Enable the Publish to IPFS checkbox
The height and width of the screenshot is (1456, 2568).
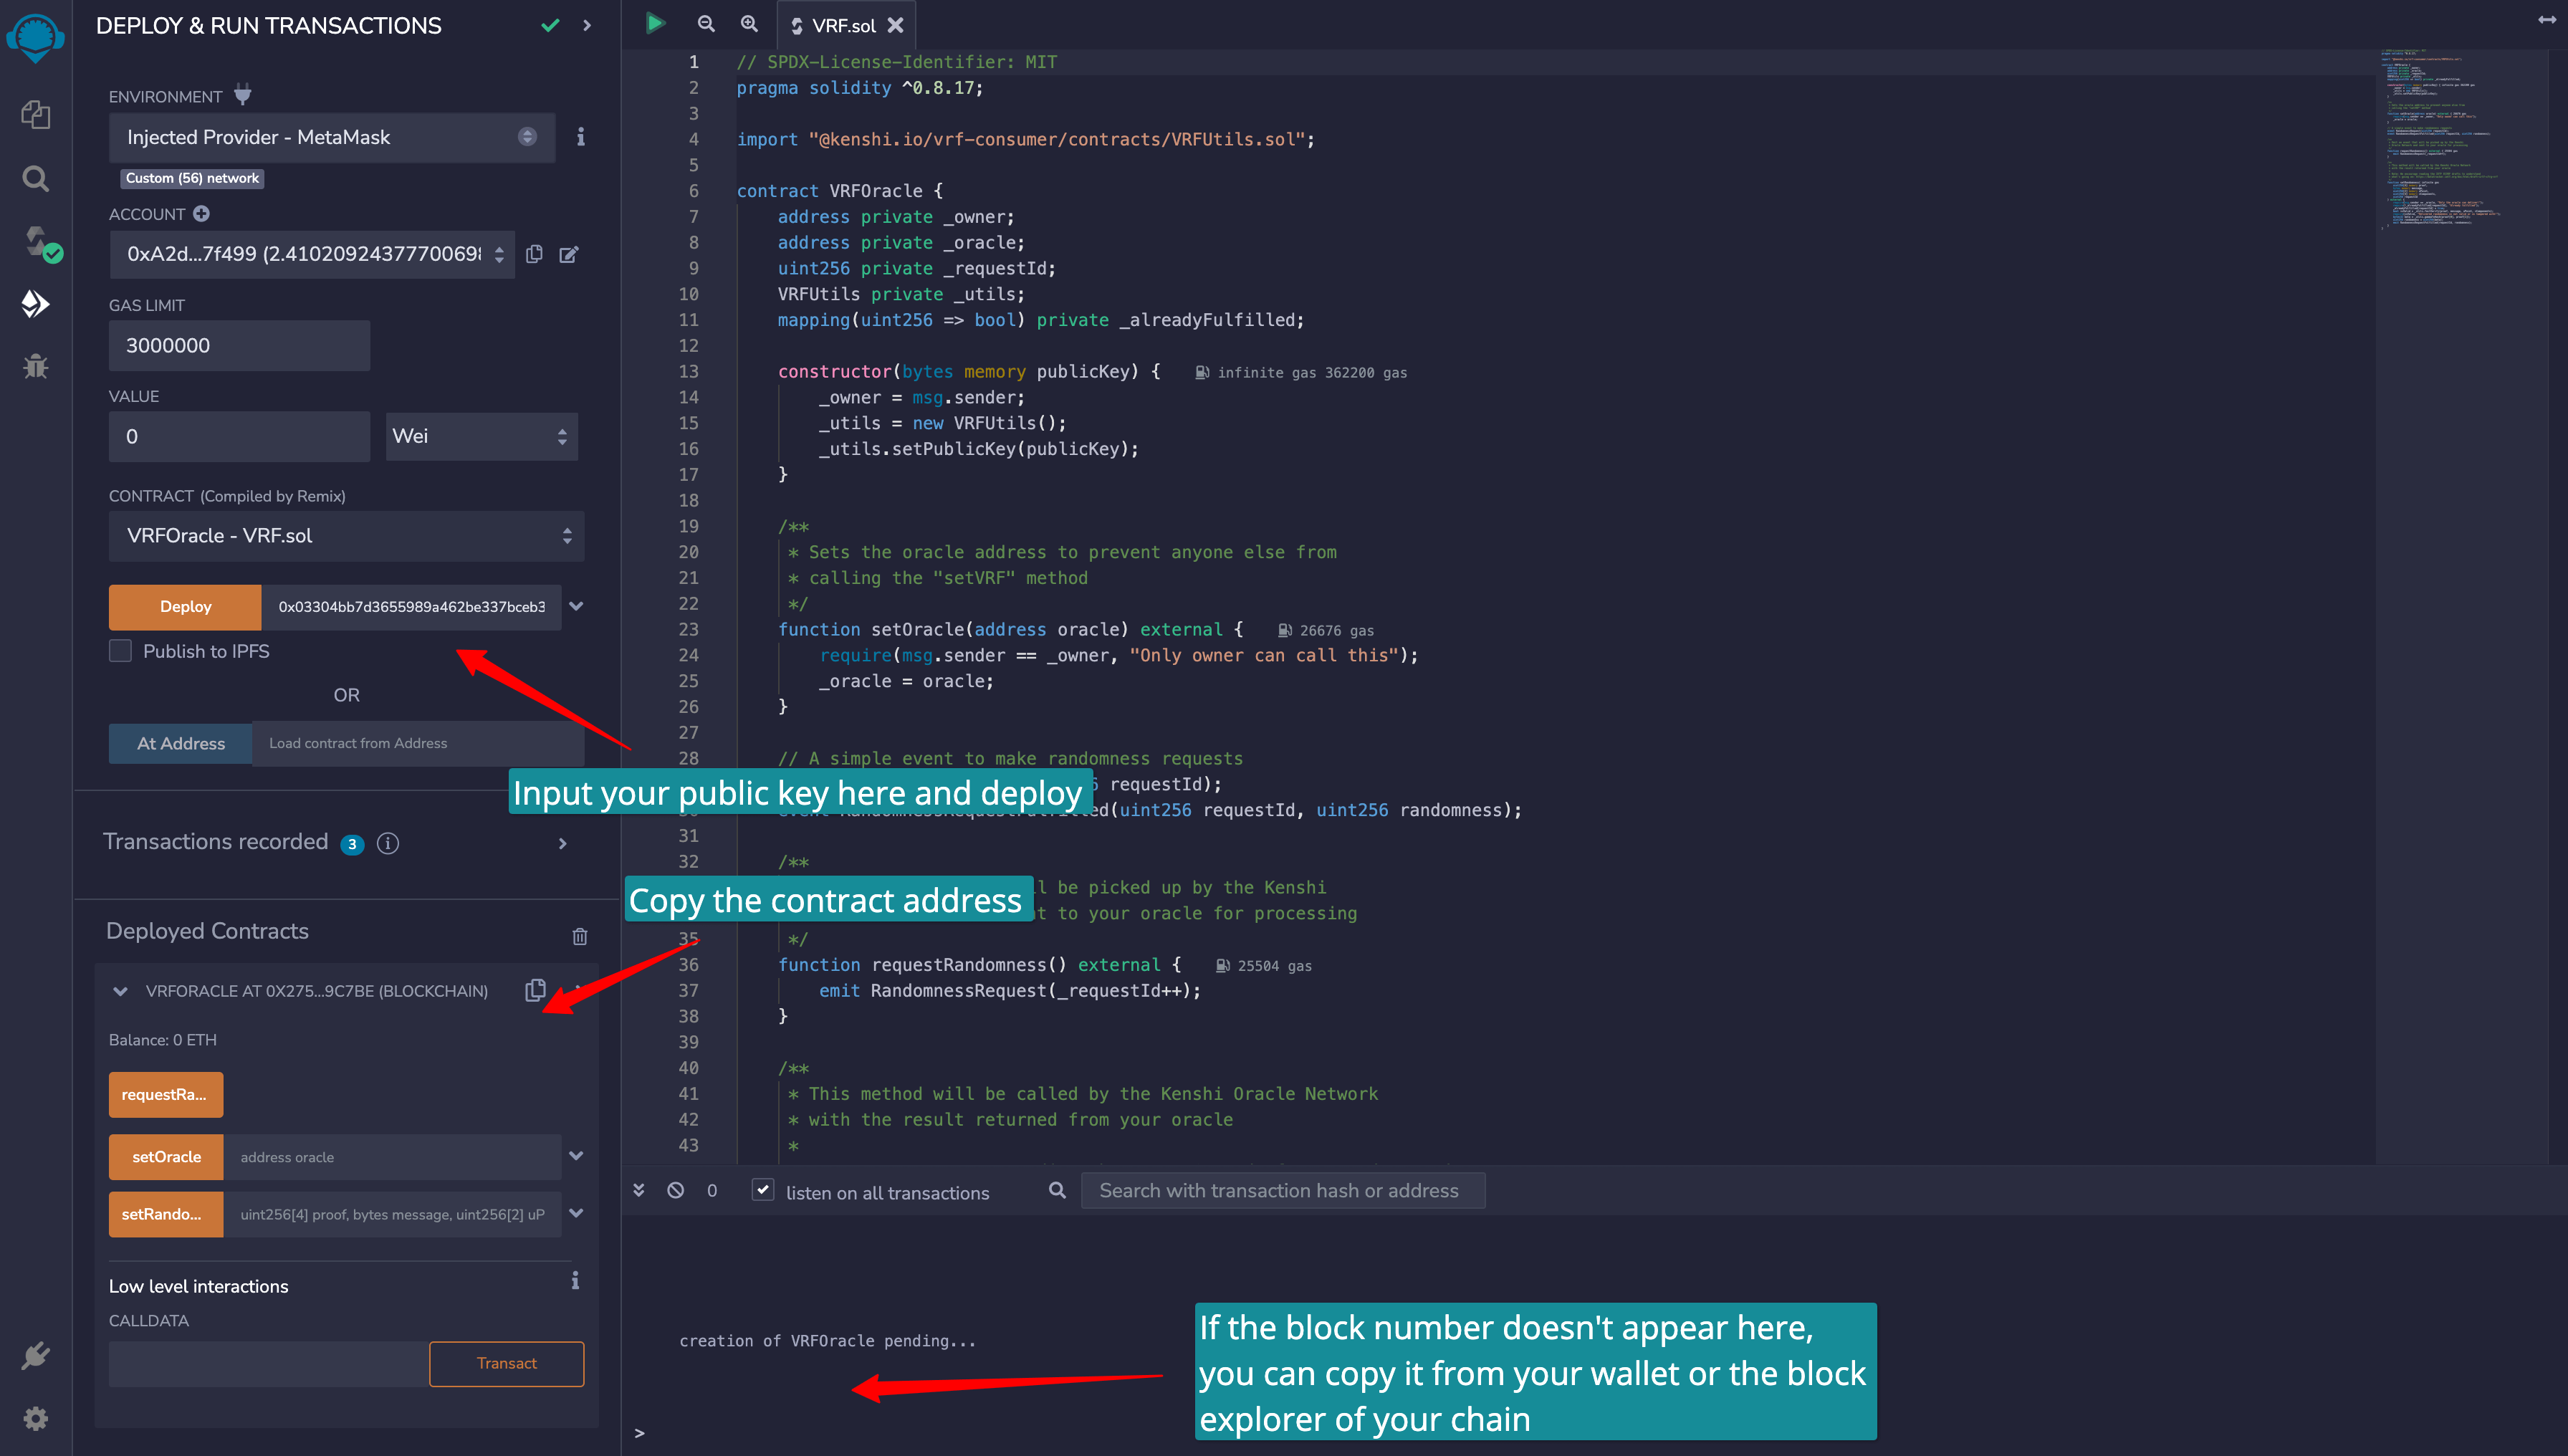tap(120, 651)
